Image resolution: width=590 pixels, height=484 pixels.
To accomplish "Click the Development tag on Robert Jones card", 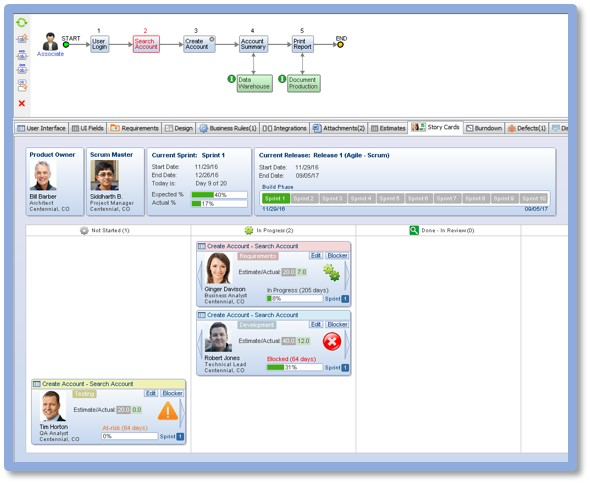I will (x=257, y=325).
